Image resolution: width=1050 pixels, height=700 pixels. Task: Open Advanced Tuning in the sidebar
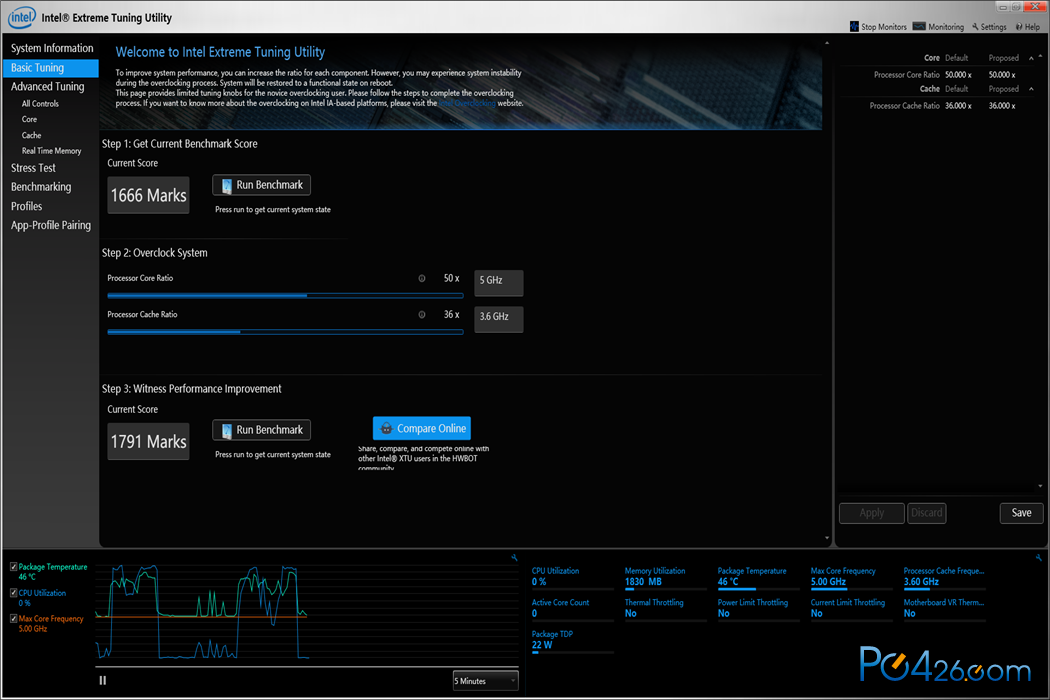[48, 86]
